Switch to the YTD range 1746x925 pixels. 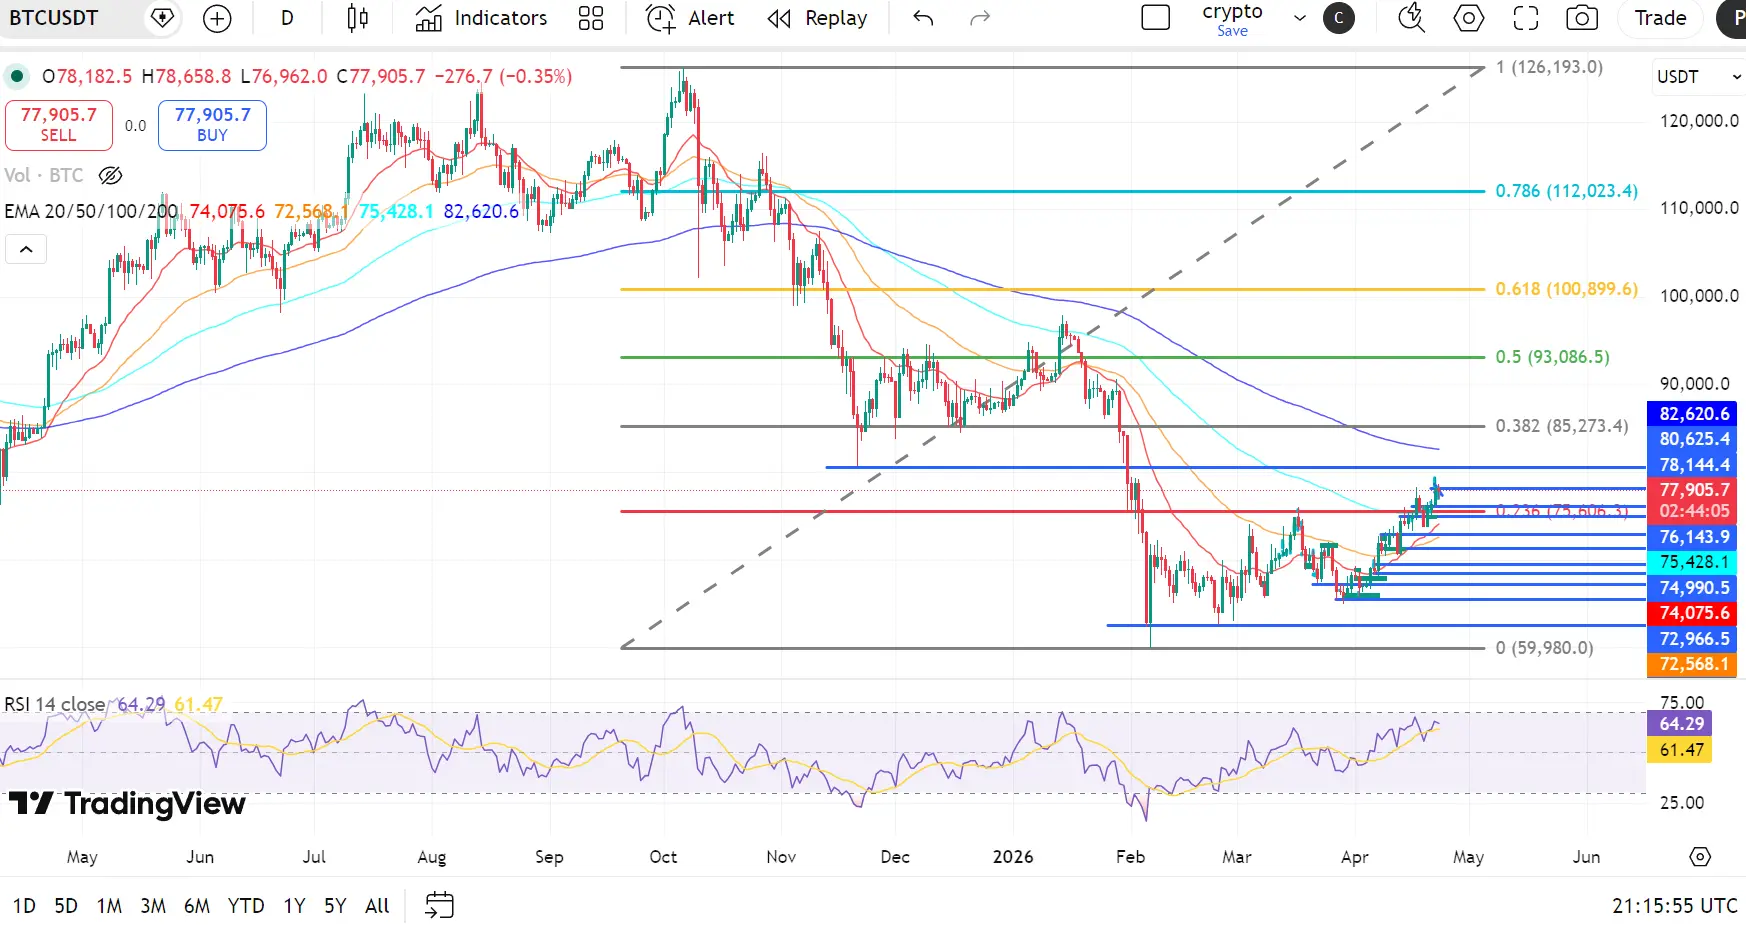click(x=246, y=906)
